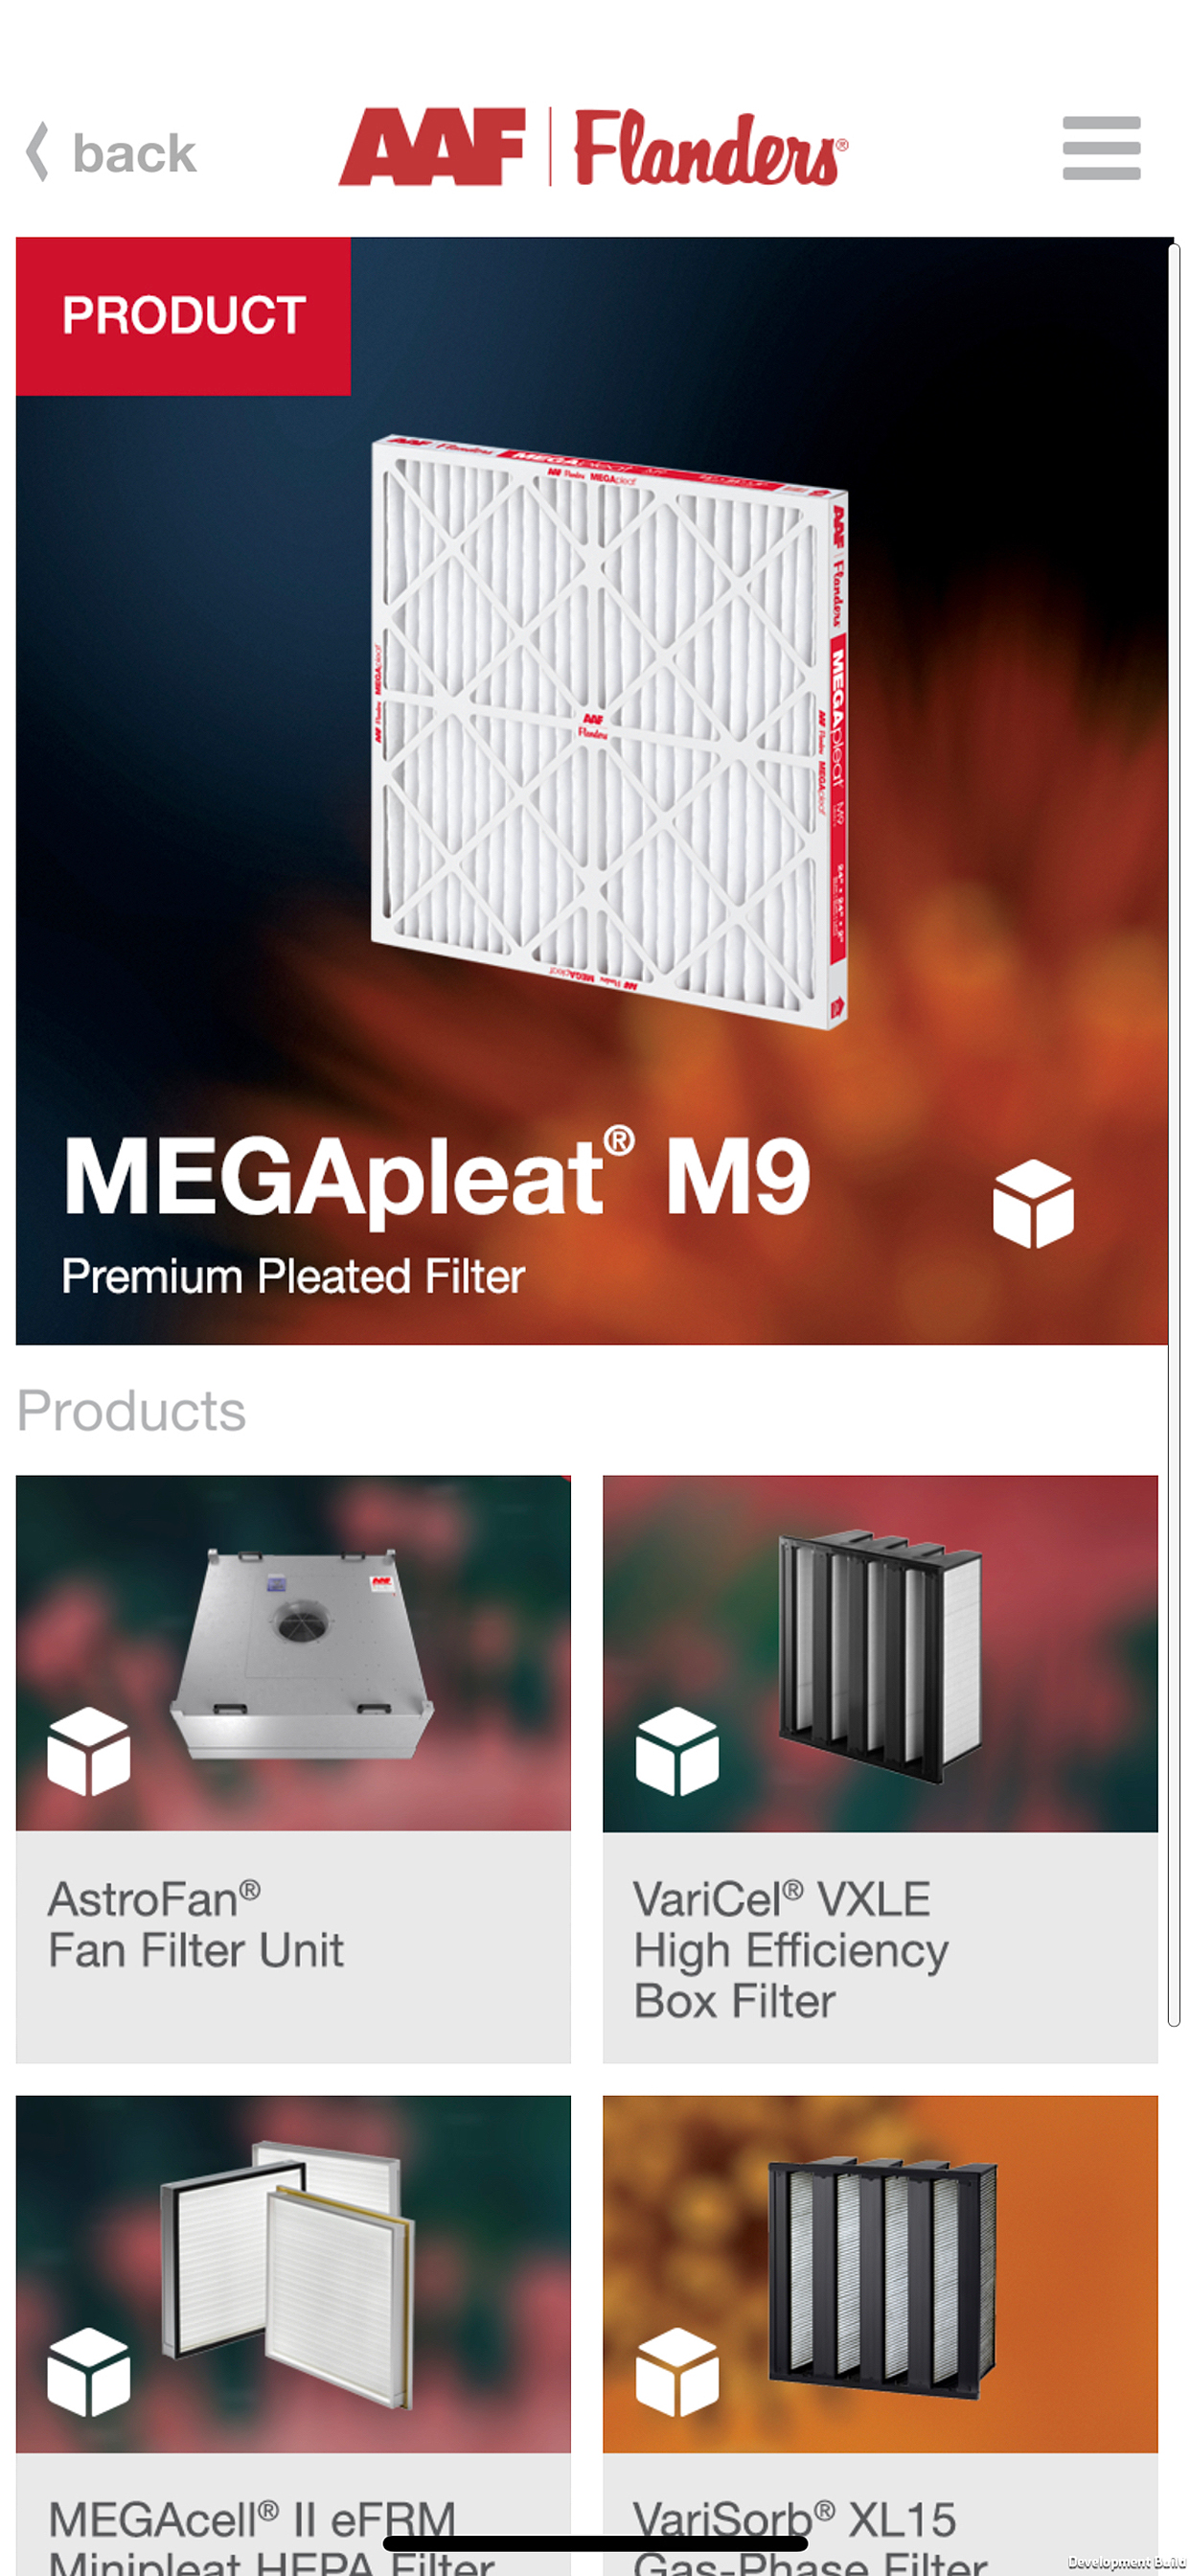Image resolution: width=1190 pixels, height=2576 pixels.
Task: Open 3D cube view for MEGApleat M9
Action: tap(1033, 1204)
